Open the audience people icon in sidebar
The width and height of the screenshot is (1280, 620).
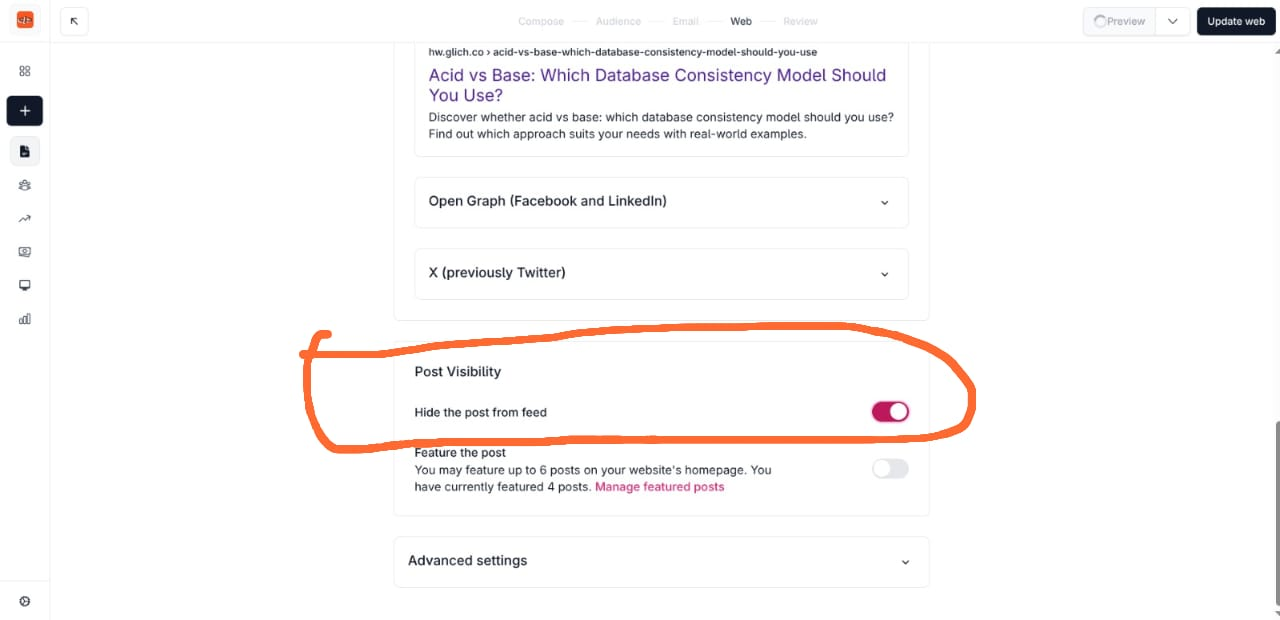tap(25, 185)
